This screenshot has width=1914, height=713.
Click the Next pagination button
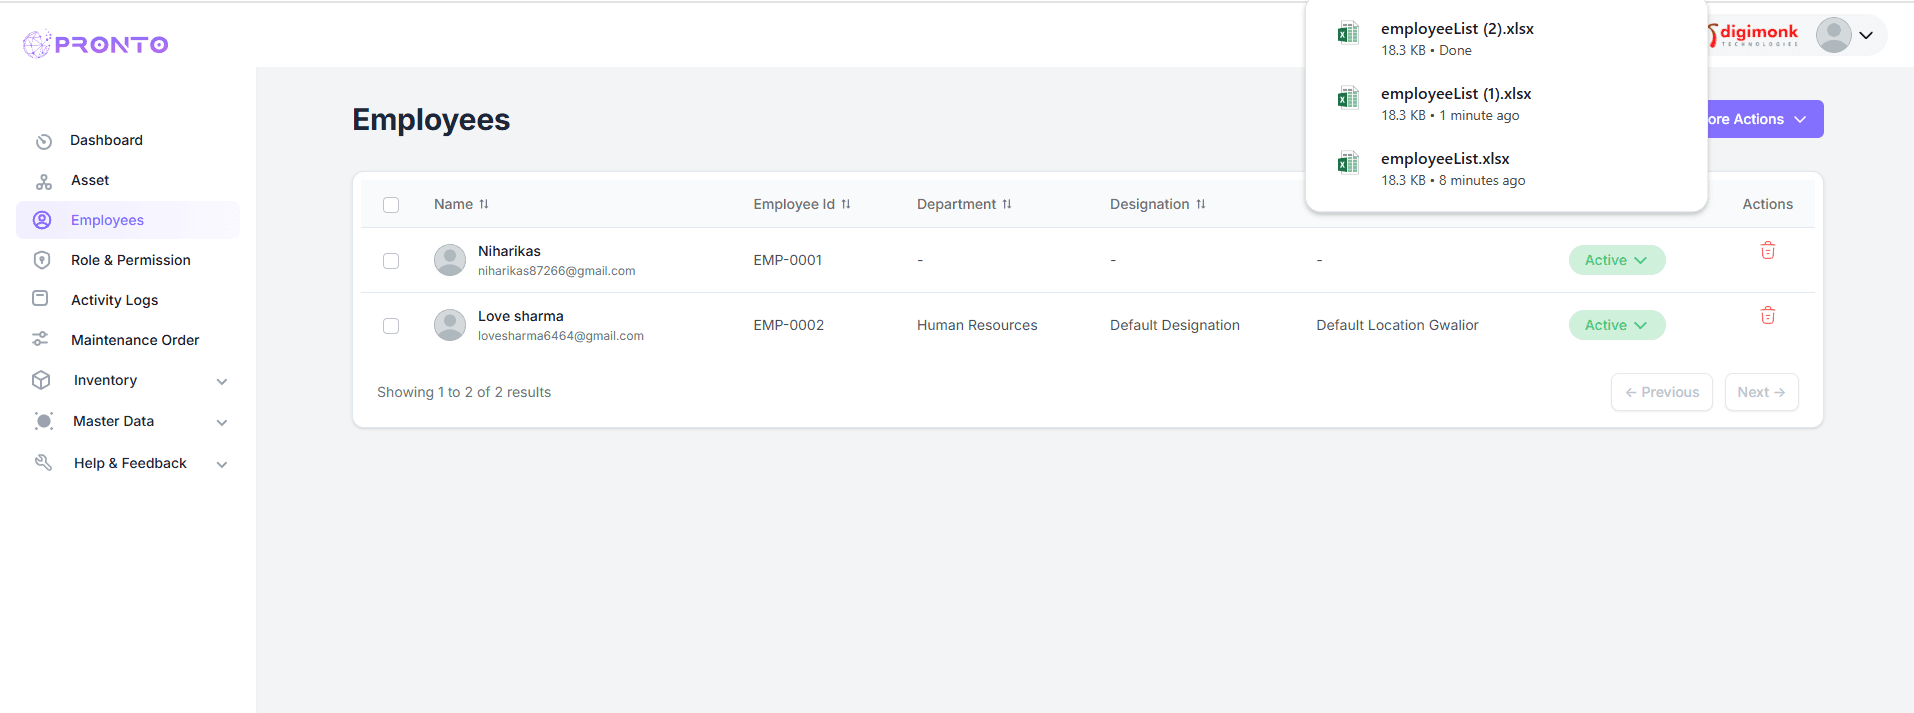pos(1760,392)
